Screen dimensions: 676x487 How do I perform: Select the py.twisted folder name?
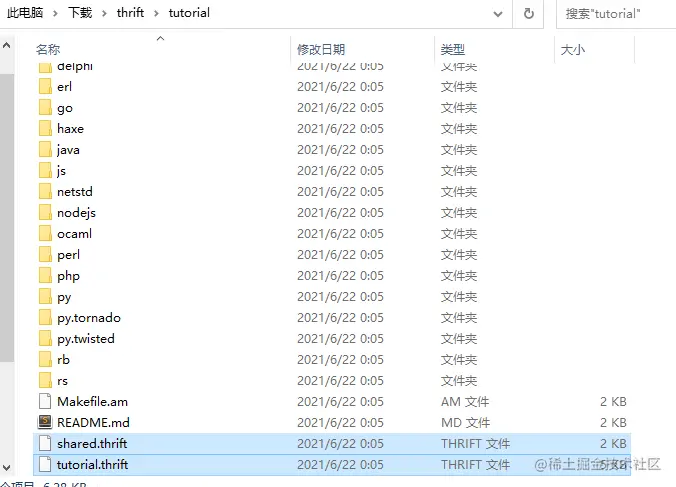(x=86, y=339)
